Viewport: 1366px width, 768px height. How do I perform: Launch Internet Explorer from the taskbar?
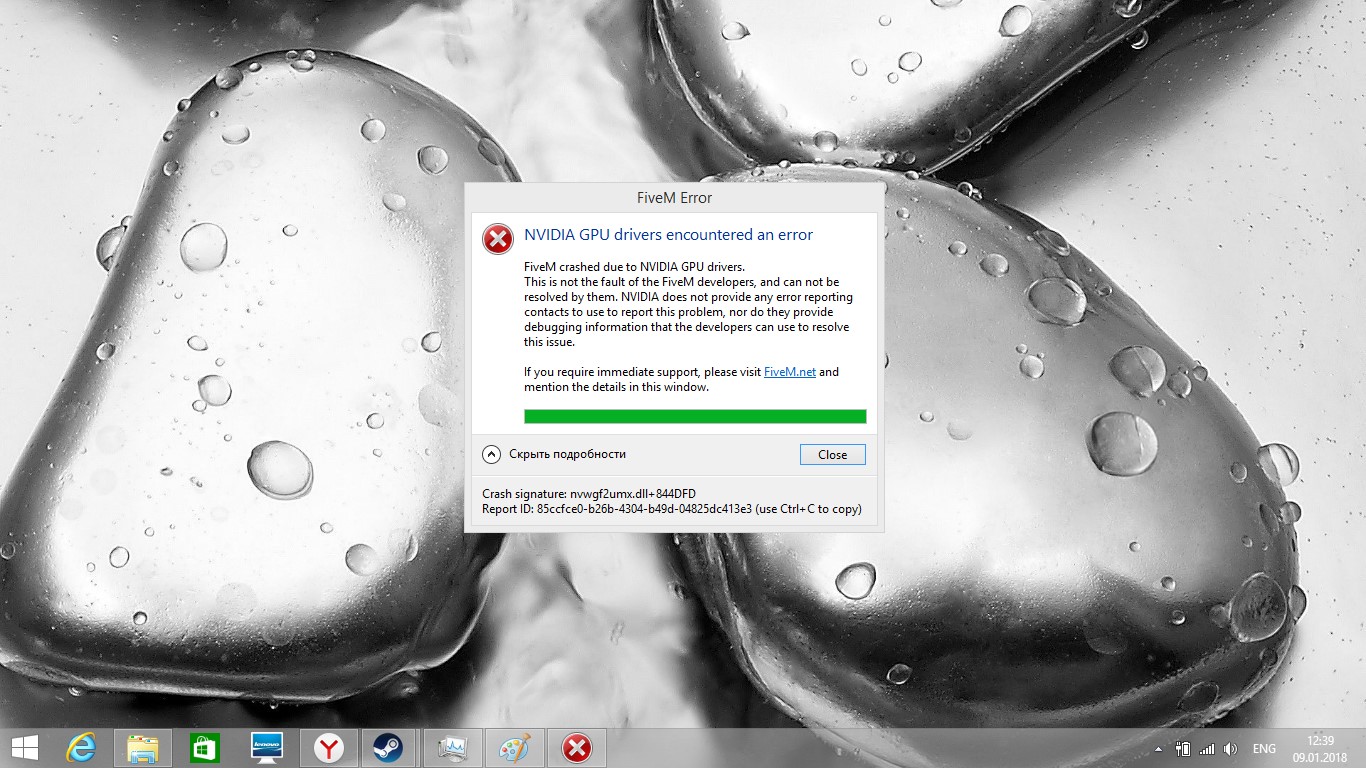pyautogui.click(x=81, y=748)
